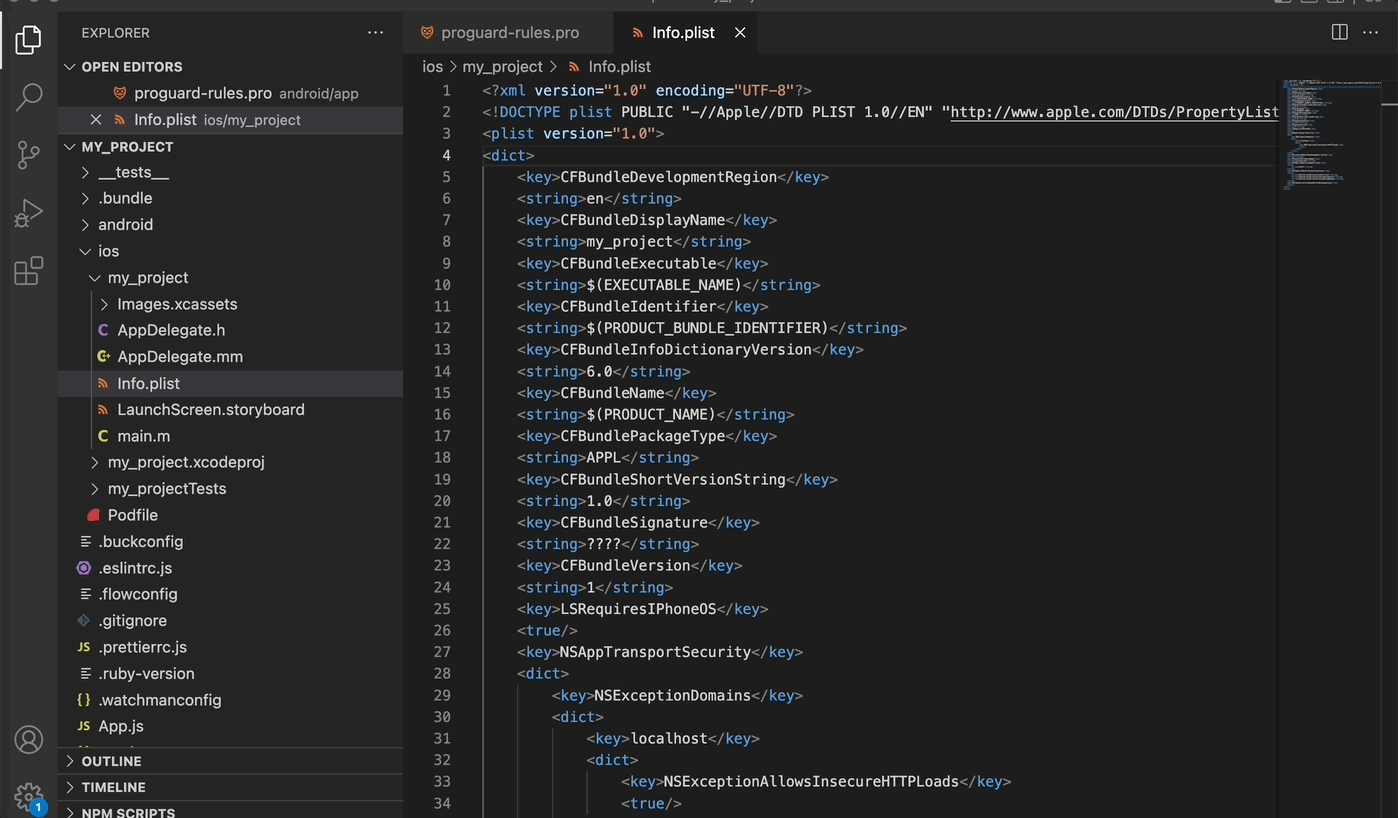
Task: Expand the OUTLINE section
Action: pyautogui.click(x=111, y=761)
